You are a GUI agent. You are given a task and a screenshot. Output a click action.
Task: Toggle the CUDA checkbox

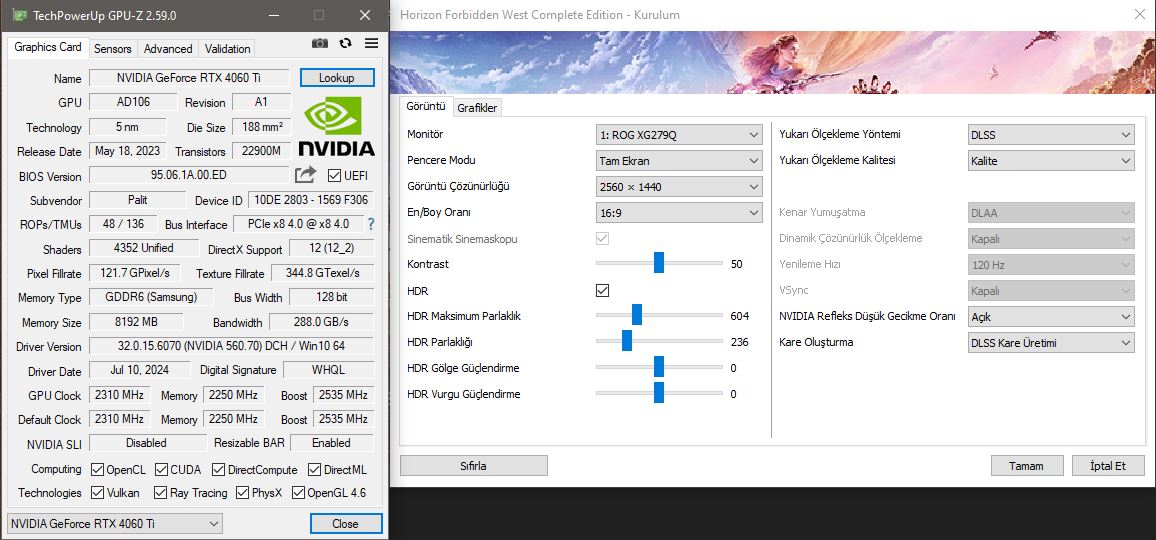point(161,469)
